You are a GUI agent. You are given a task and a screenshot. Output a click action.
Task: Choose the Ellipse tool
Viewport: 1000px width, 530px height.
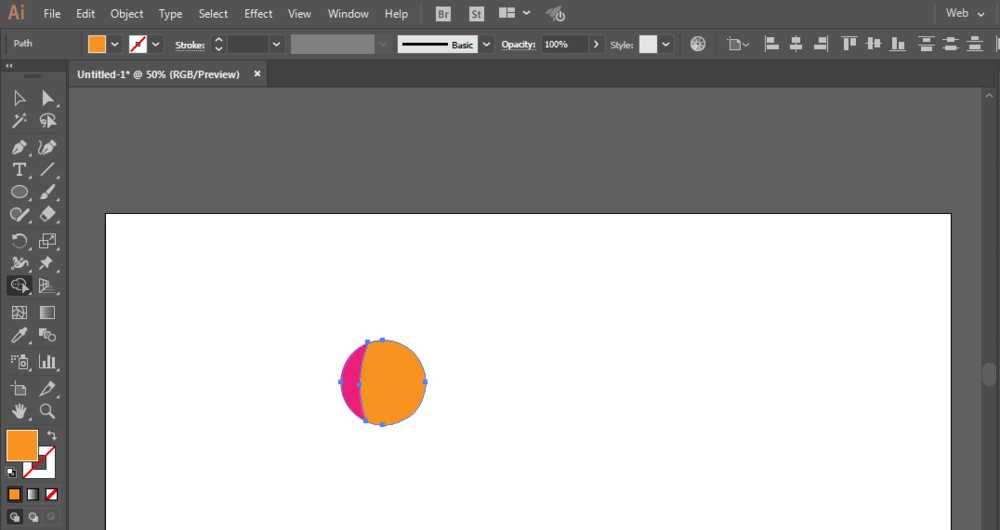point(19,192)
